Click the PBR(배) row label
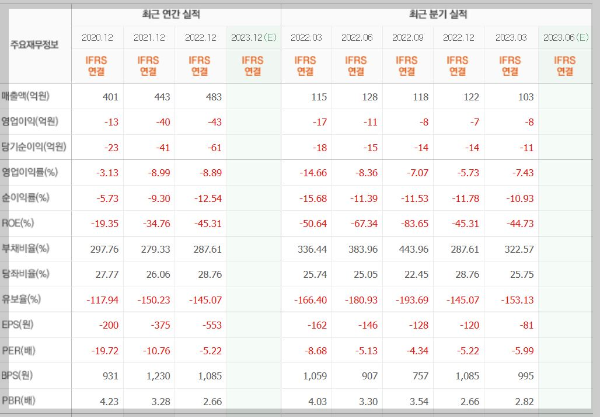This screenshot has width=600, height=417. 18,401
